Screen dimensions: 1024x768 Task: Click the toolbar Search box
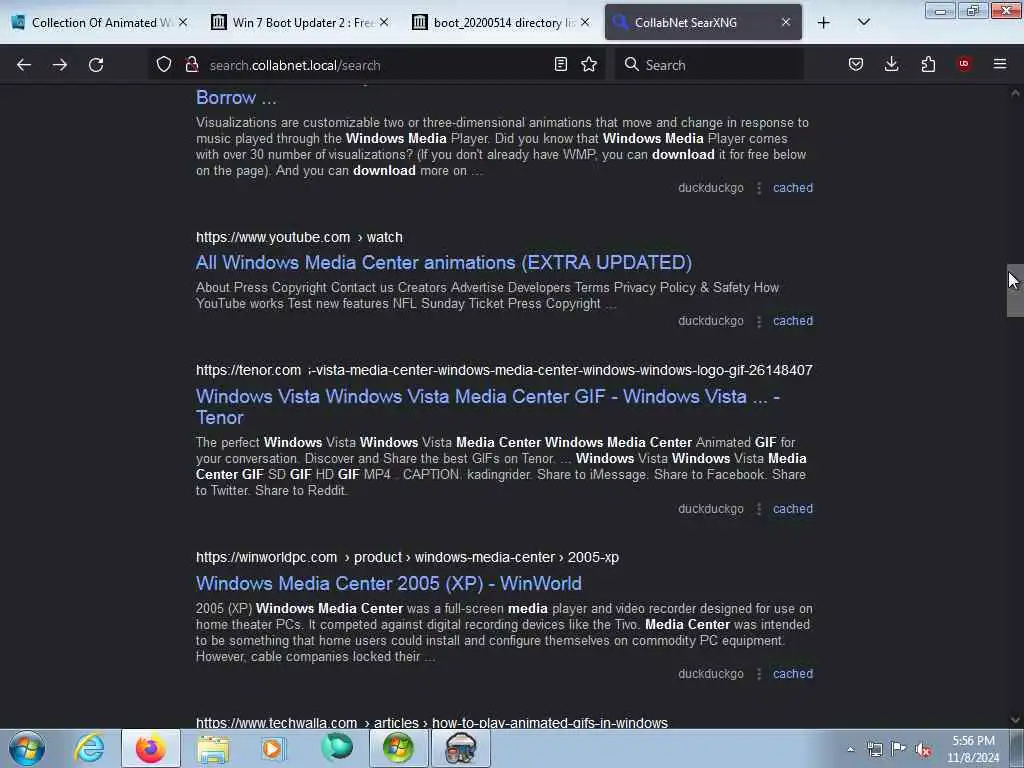(709, 65)
